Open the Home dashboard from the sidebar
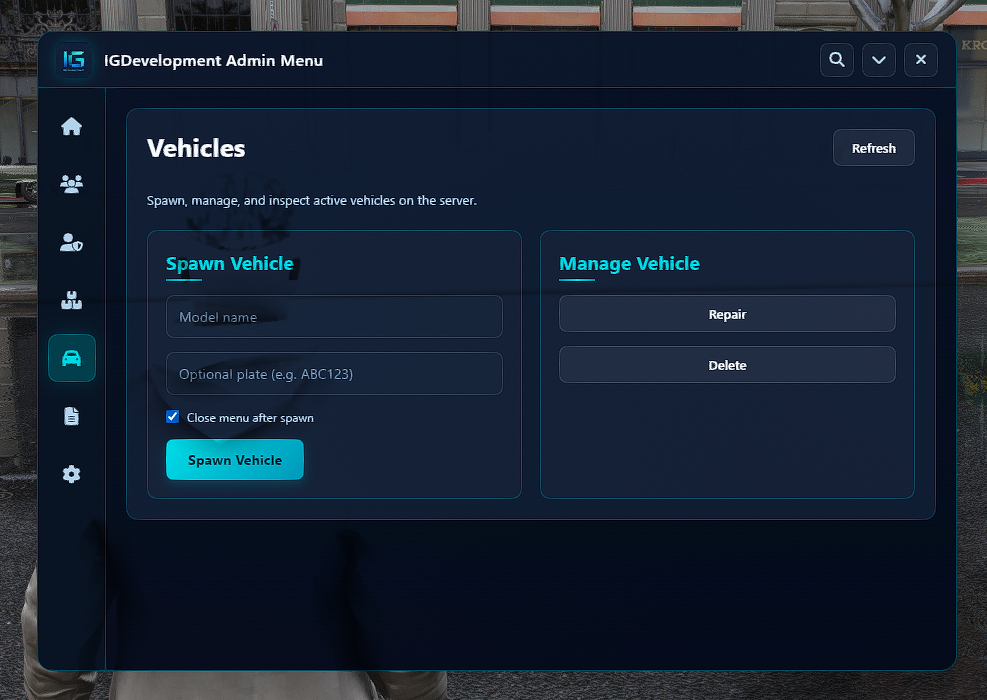Viewport: 987px width, 700px height. 72,127
